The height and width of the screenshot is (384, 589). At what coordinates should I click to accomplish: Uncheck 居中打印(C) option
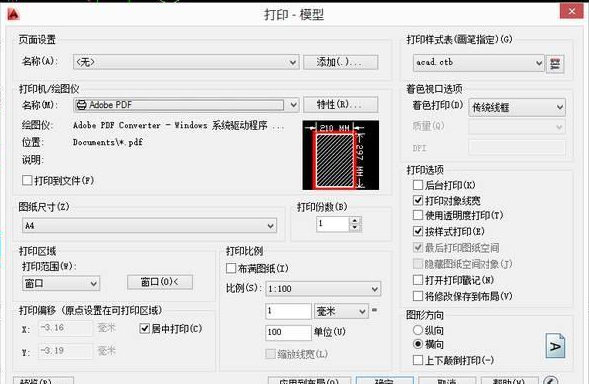[145, 329]
